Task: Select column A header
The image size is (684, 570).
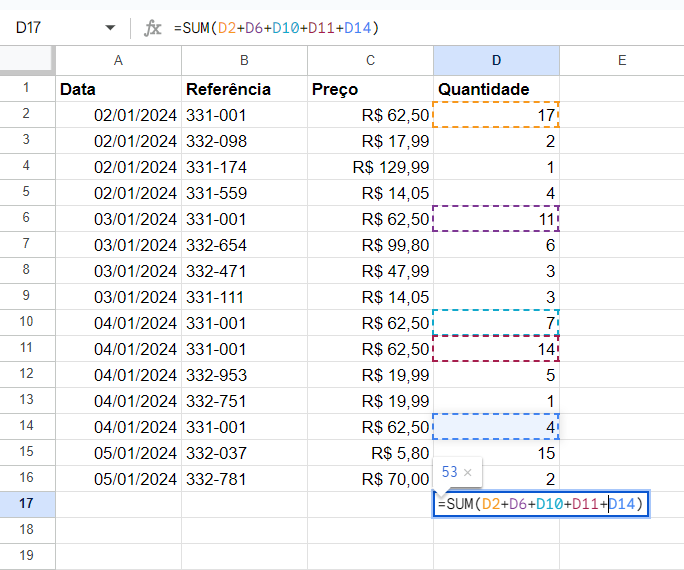Action: click(118, 60)
